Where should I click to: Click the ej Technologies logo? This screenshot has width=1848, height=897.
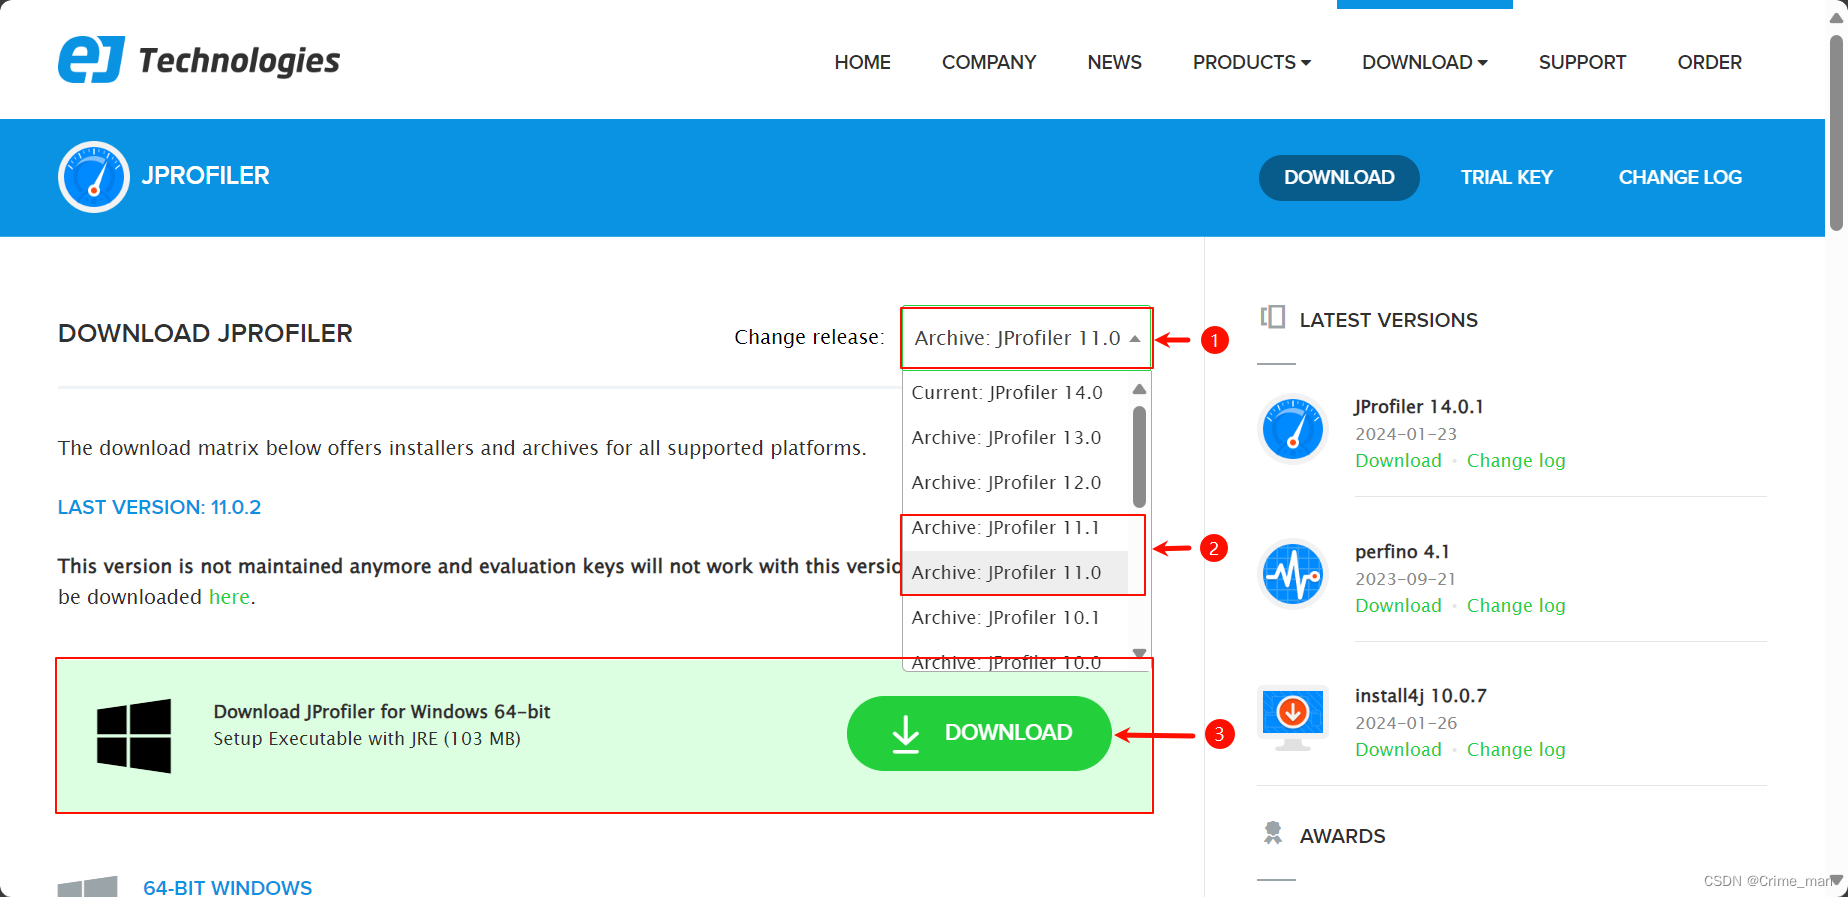pos(199,60)
